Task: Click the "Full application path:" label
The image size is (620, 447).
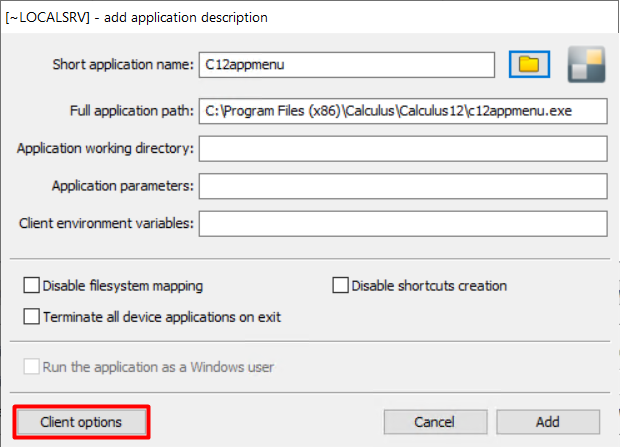Action: click(x=131, y=111)
